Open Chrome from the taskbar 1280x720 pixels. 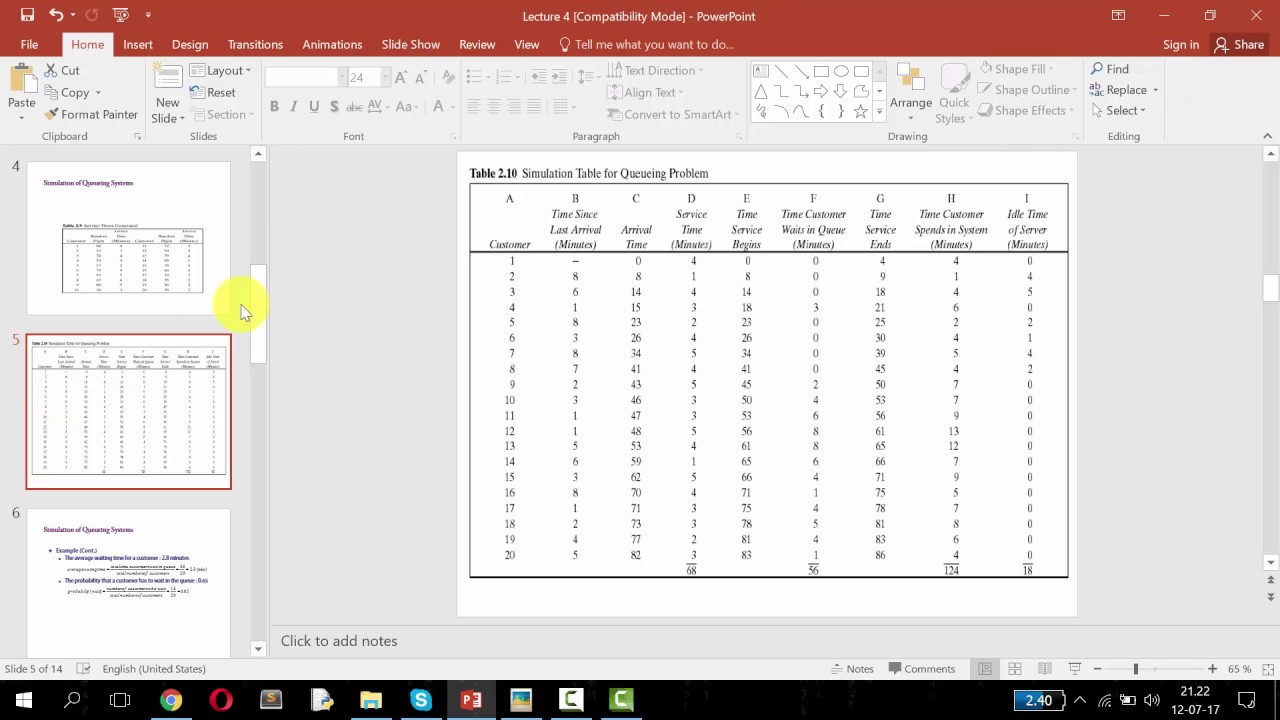pyautogui.click(x=171, y=700)
